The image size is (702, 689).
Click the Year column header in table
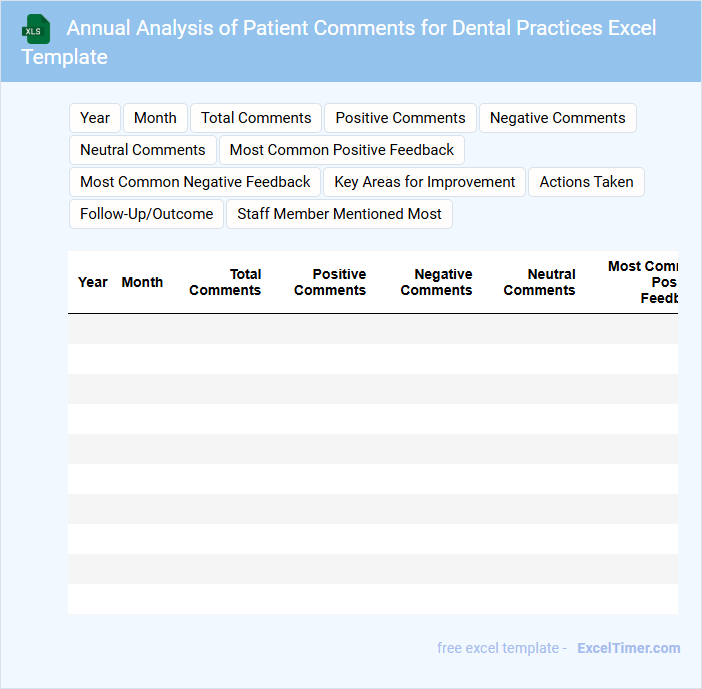point(93,282)
